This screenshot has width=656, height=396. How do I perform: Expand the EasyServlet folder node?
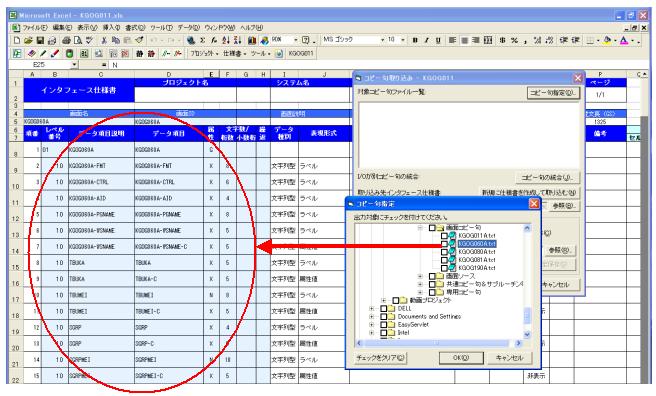(x=372, y=324)
